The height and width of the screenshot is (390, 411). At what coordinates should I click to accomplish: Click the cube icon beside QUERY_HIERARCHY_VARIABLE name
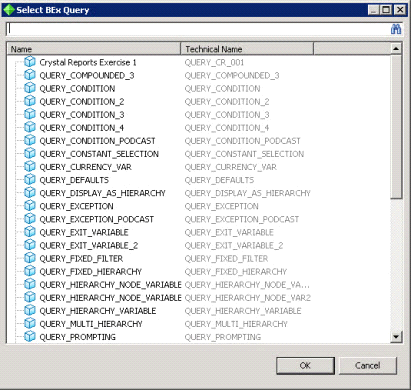pos(30,310)
